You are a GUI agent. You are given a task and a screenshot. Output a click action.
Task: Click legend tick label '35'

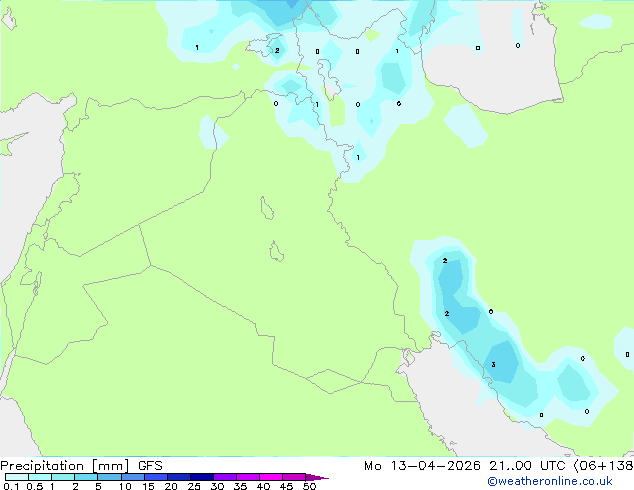(240, 486)
